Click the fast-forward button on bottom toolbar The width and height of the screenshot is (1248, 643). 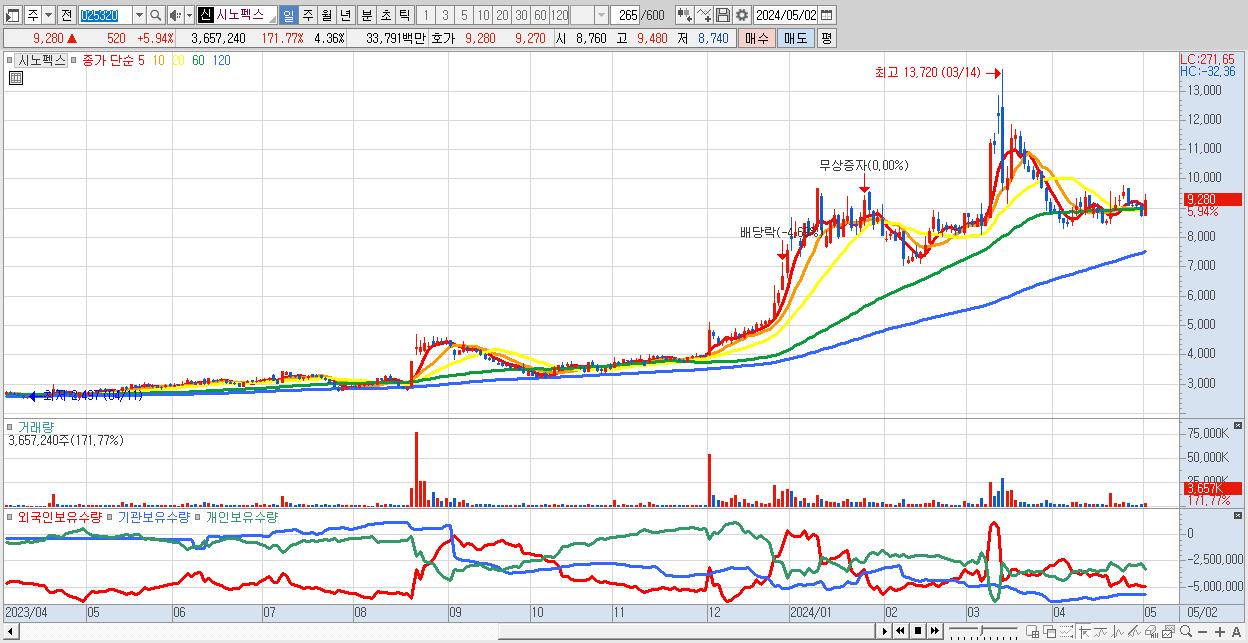pyautogui.click(x=935, y=631)
